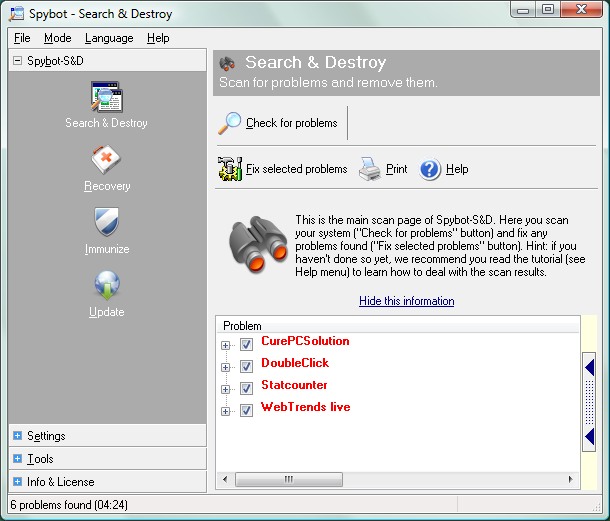Click the upper blue arrow on right panel
This screenshot has height=521, width=610.
click(x=590, y=368)
